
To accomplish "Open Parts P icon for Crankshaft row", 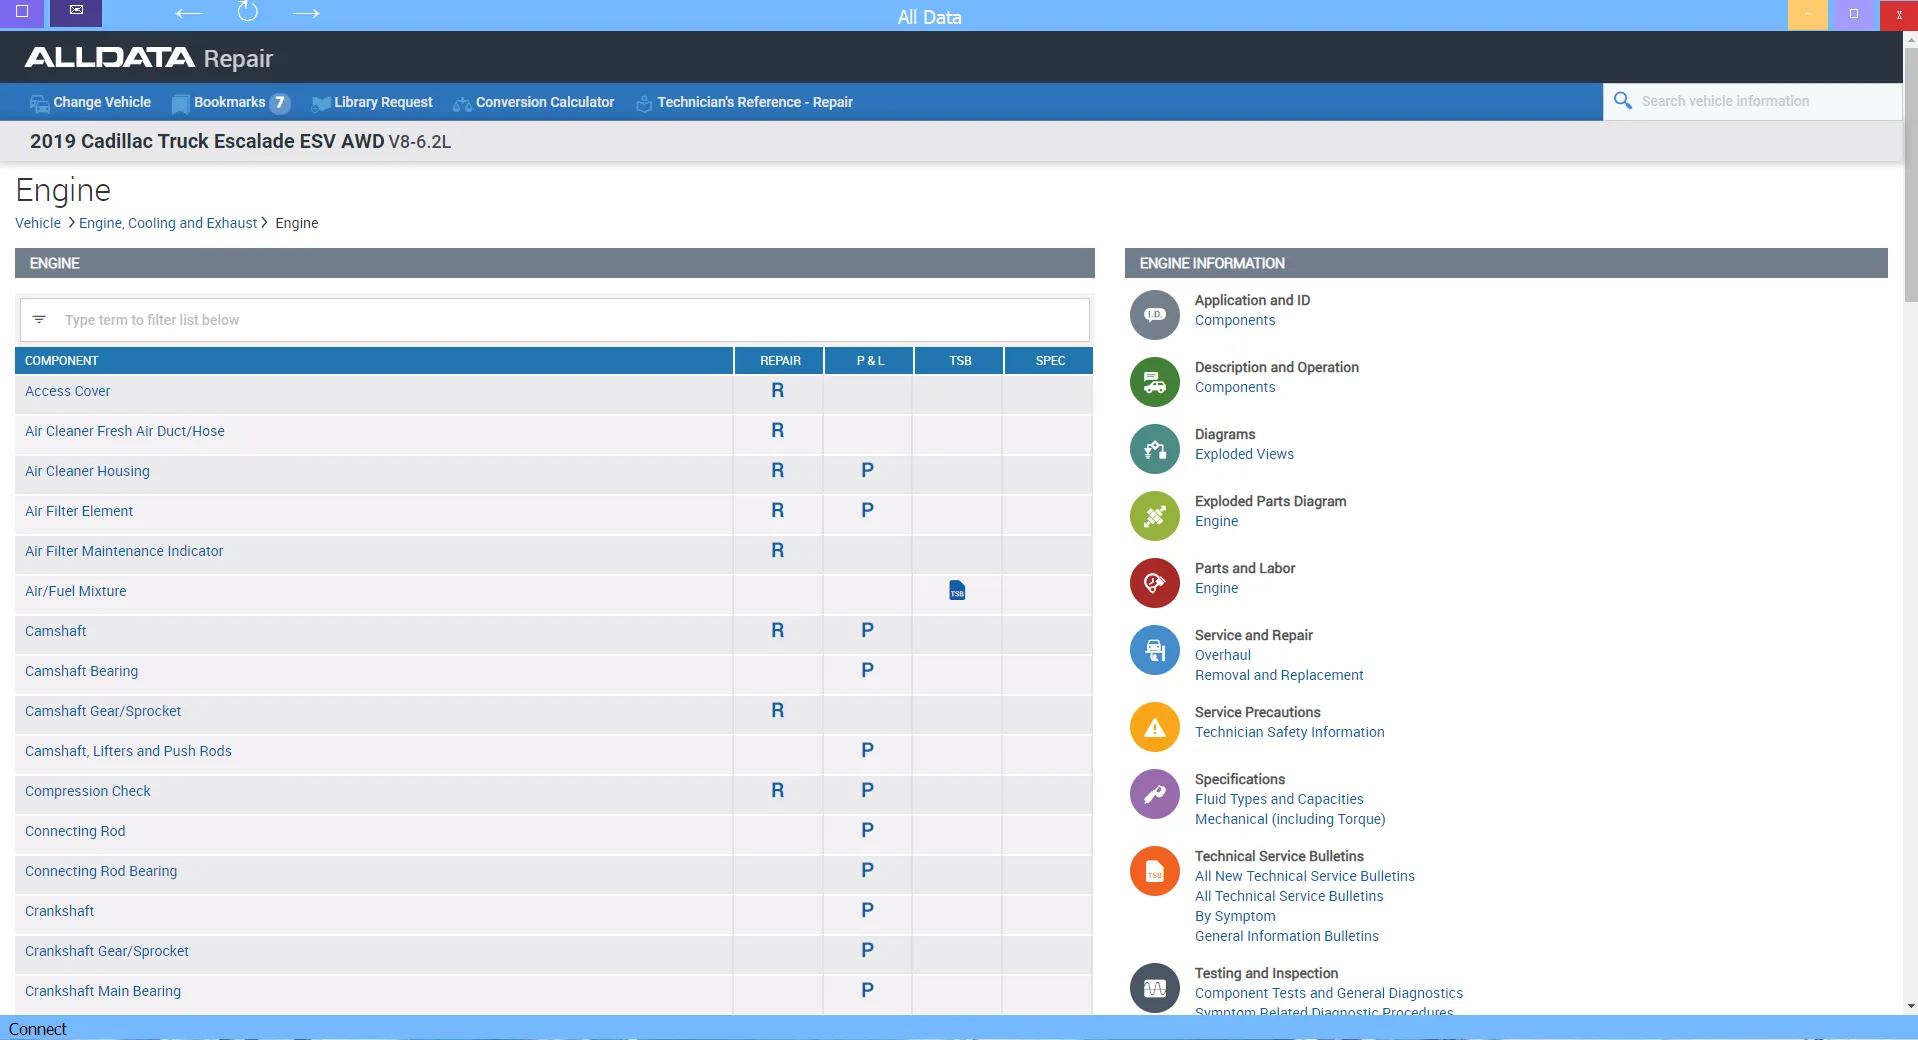I will click(867, 911).
